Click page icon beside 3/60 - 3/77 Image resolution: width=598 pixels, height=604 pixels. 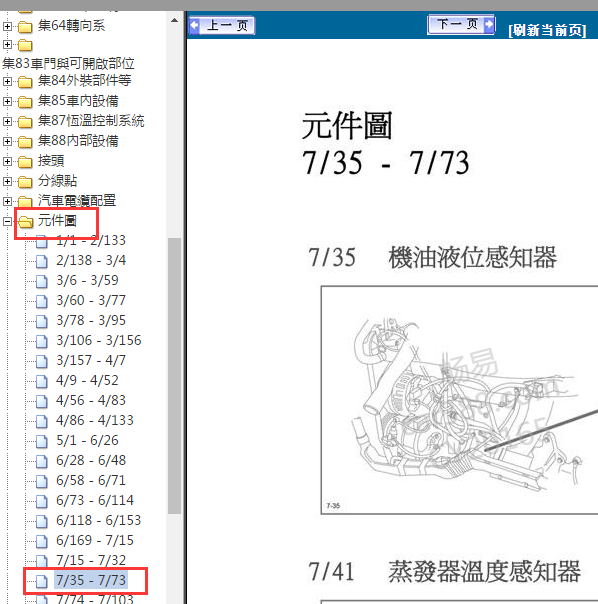click(42, 302)
